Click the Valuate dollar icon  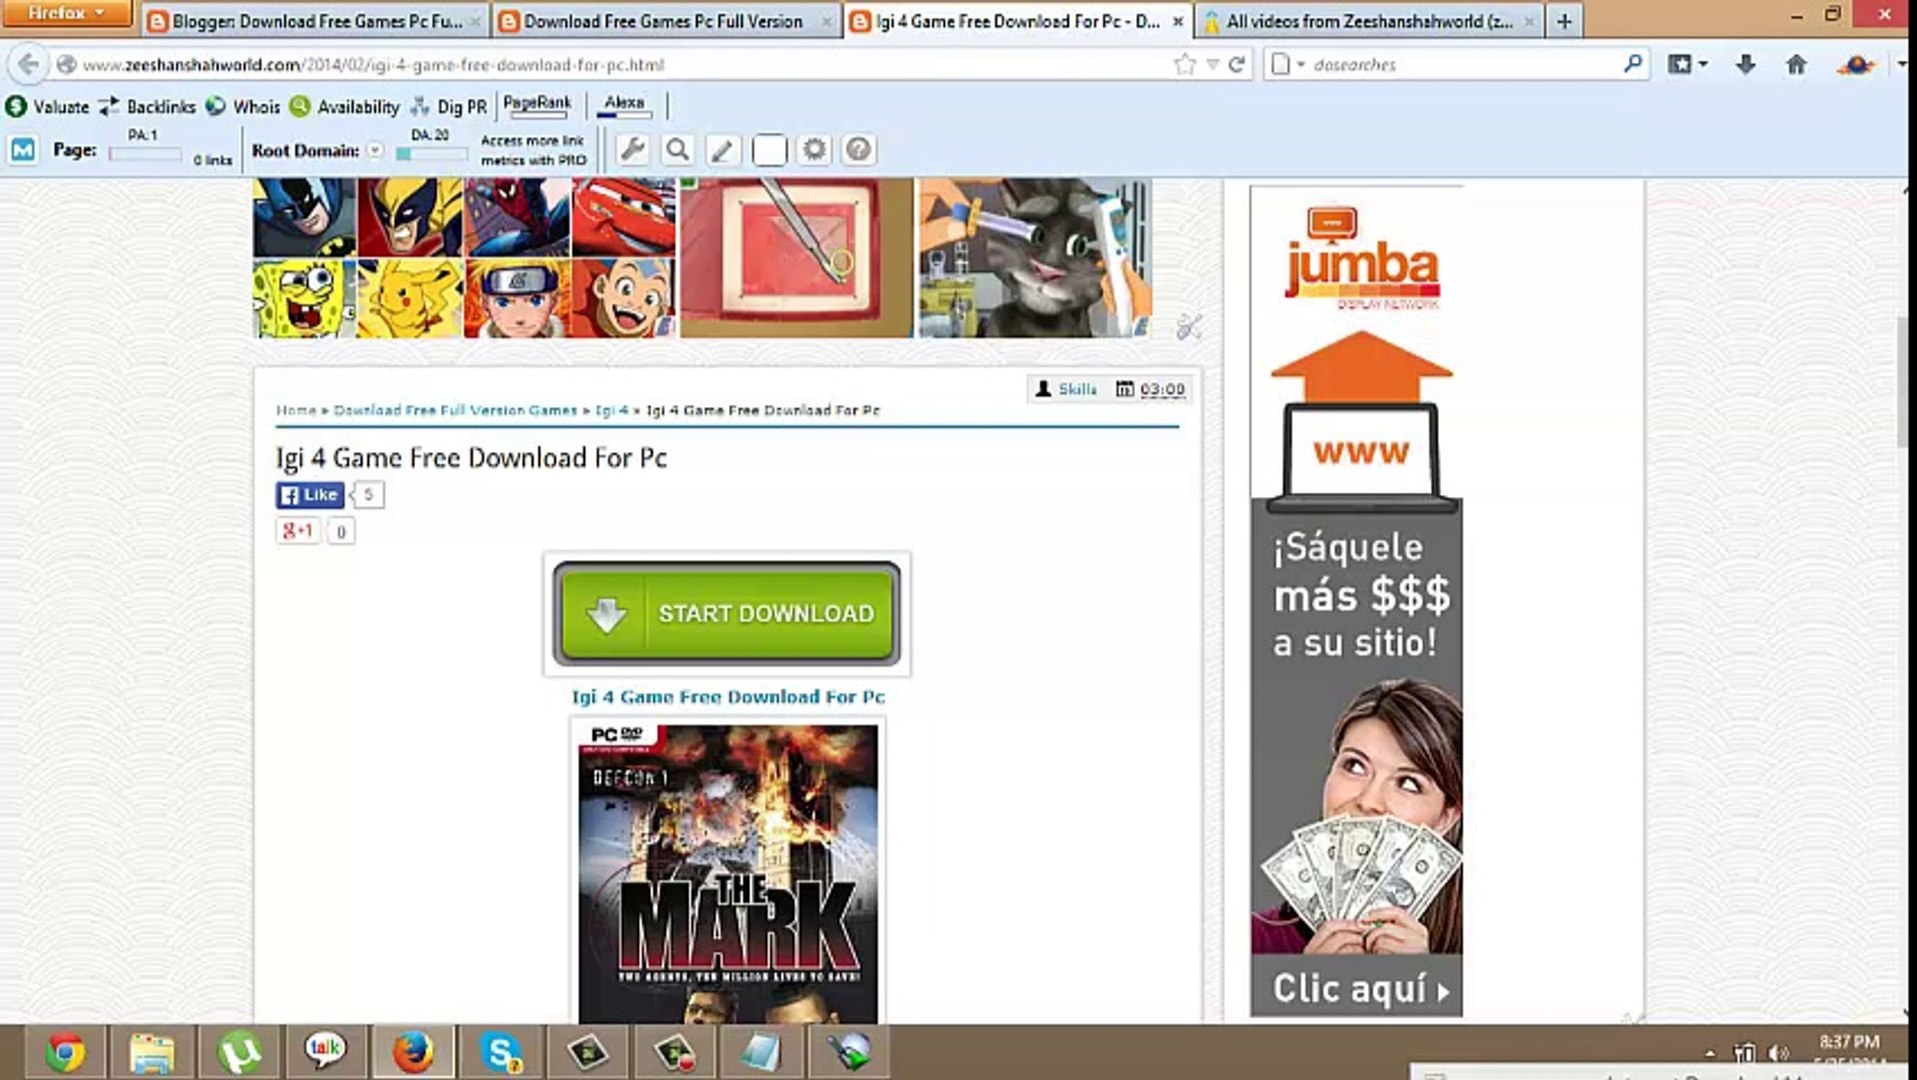[15, 106]
